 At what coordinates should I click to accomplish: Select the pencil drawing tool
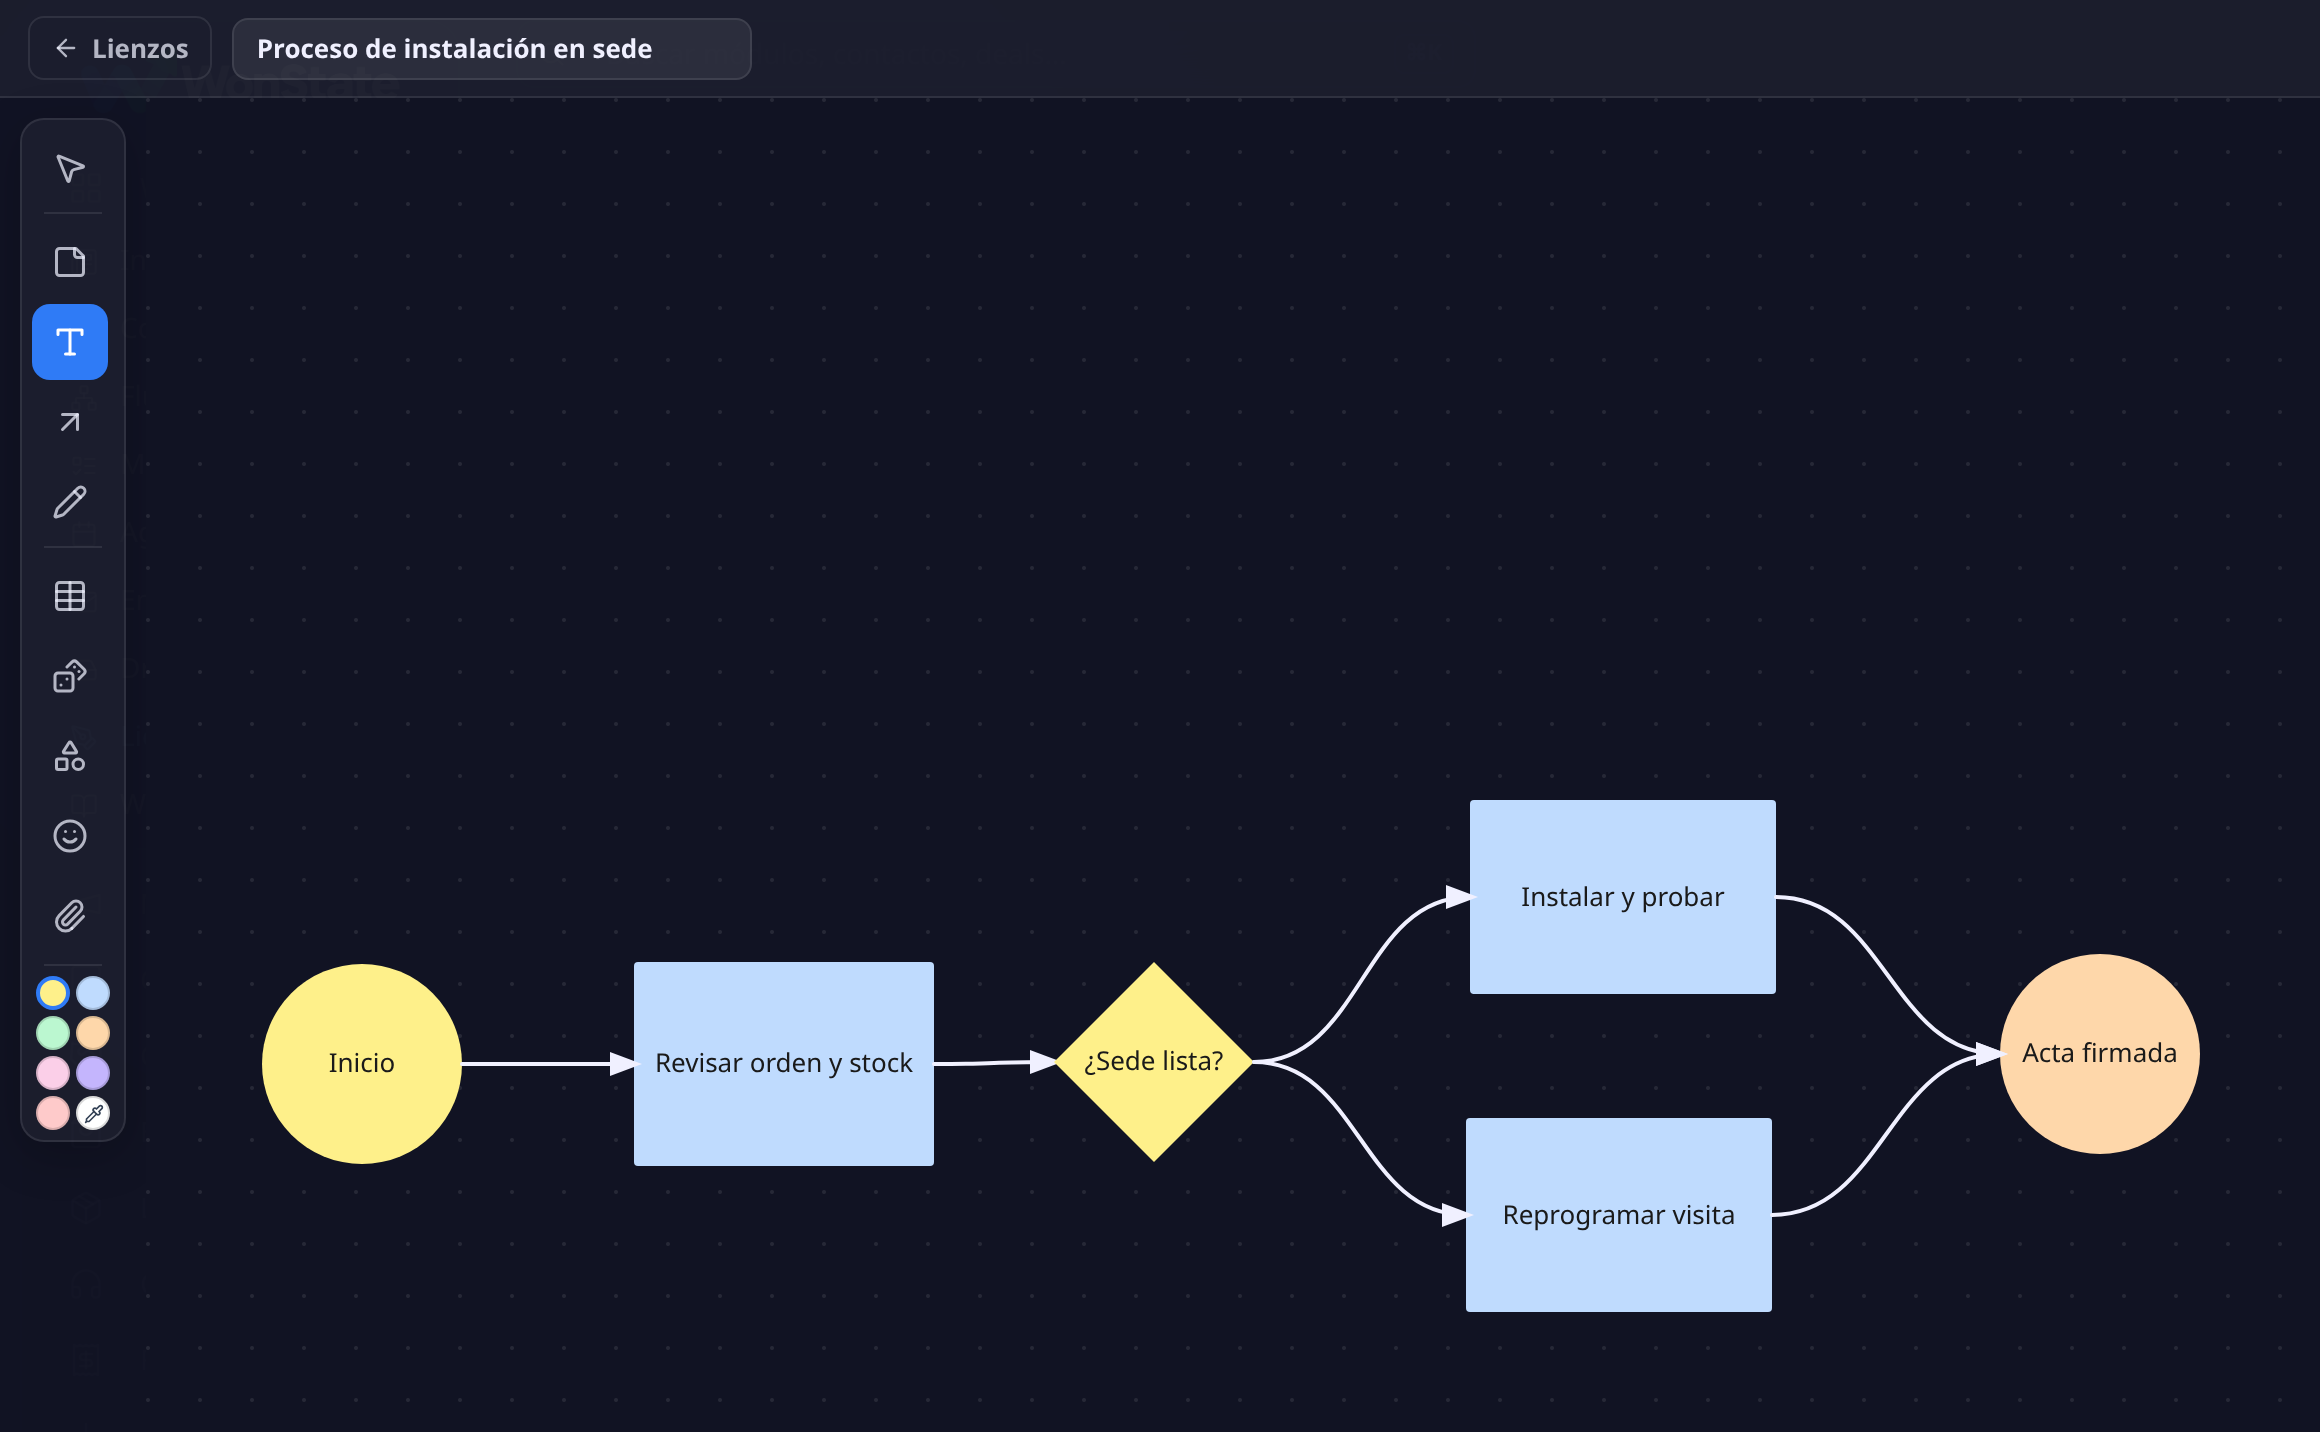(70, 502)
